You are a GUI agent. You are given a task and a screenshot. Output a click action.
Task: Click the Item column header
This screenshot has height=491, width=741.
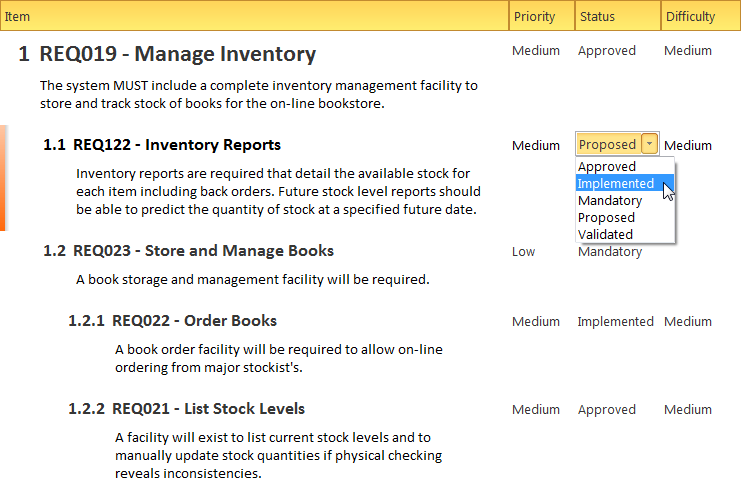click(250, 17)
